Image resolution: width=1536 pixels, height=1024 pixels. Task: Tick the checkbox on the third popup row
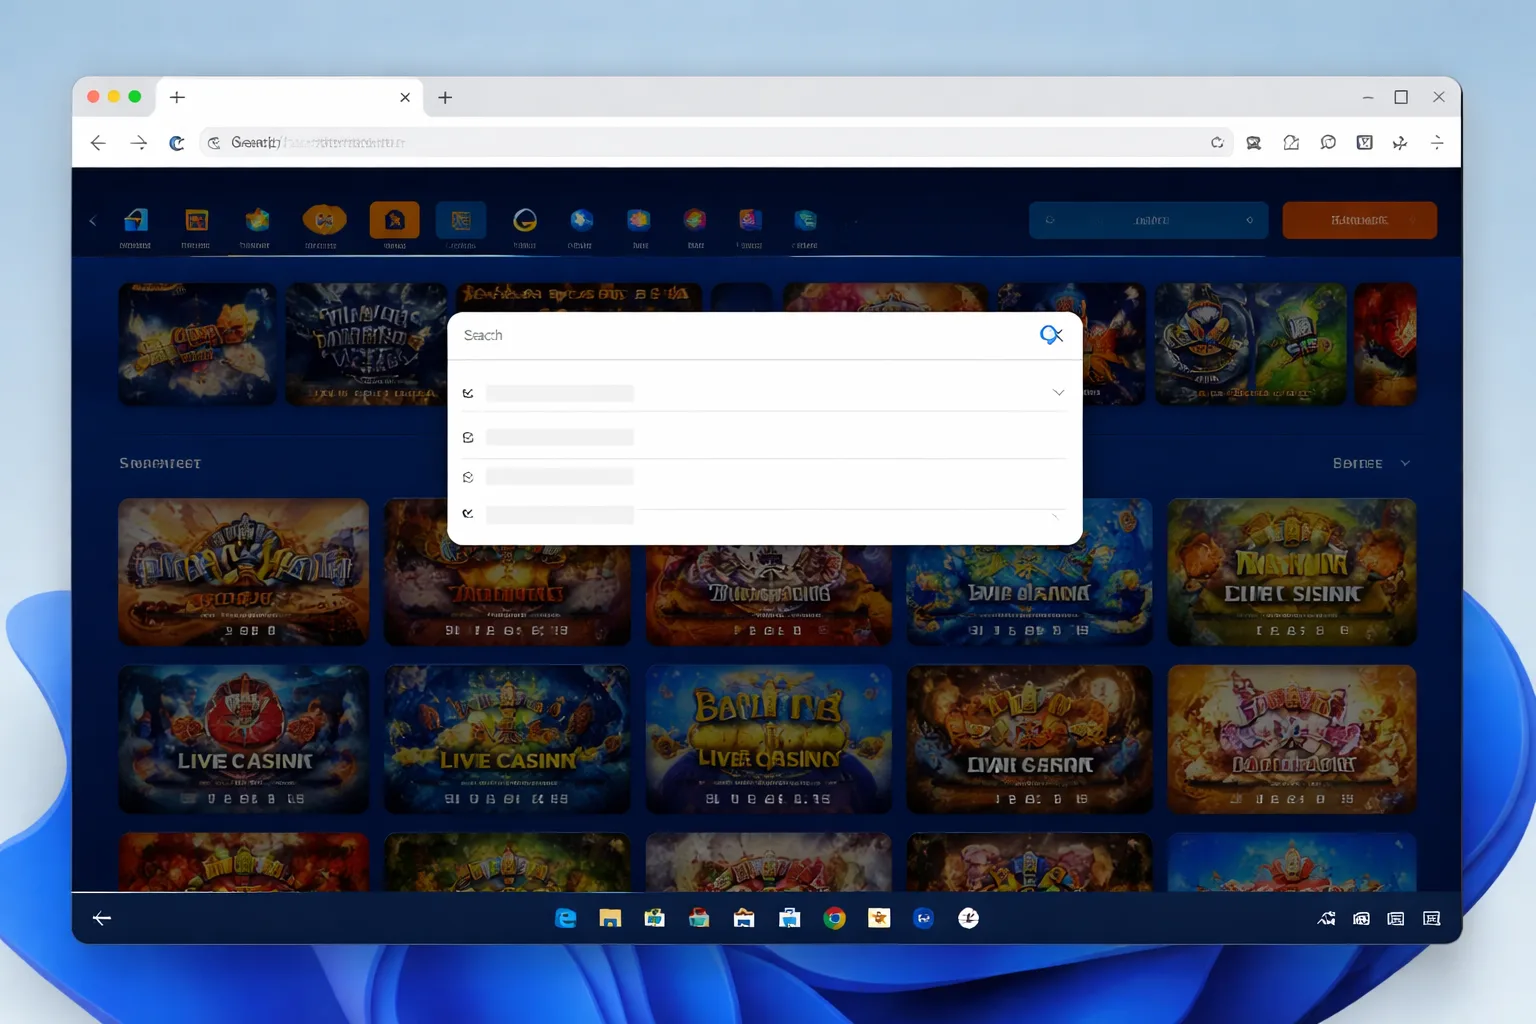(468, 477)
